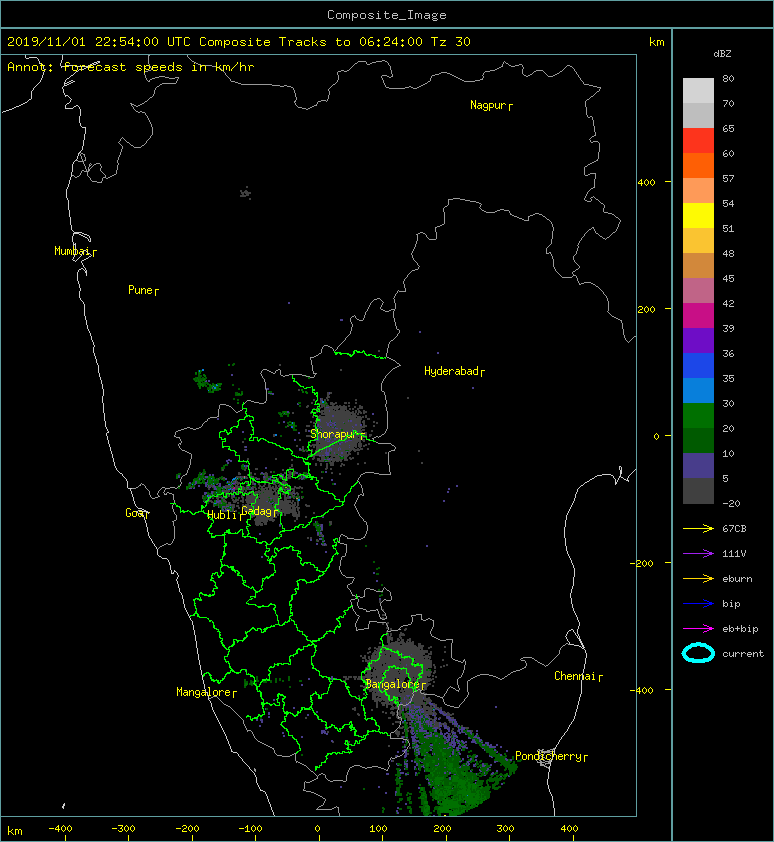The width and height of the screenshot is (774, 842).
Task: Click the Composite_Image title text
Action: tap(387, 15)
